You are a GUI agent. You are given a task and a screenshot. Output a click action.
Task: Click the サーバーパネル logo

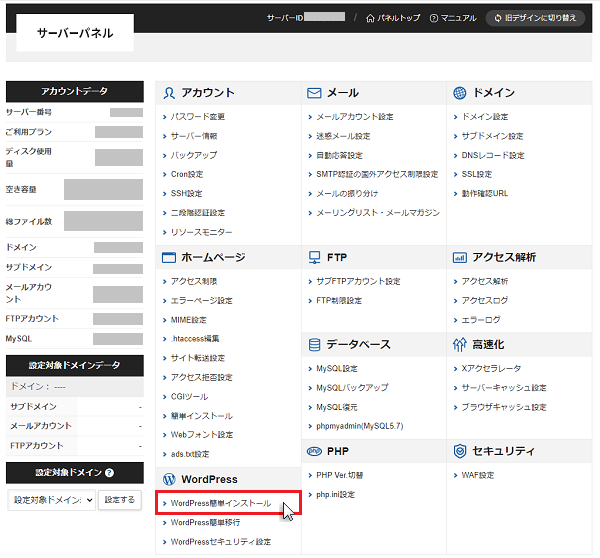(75, 34)
